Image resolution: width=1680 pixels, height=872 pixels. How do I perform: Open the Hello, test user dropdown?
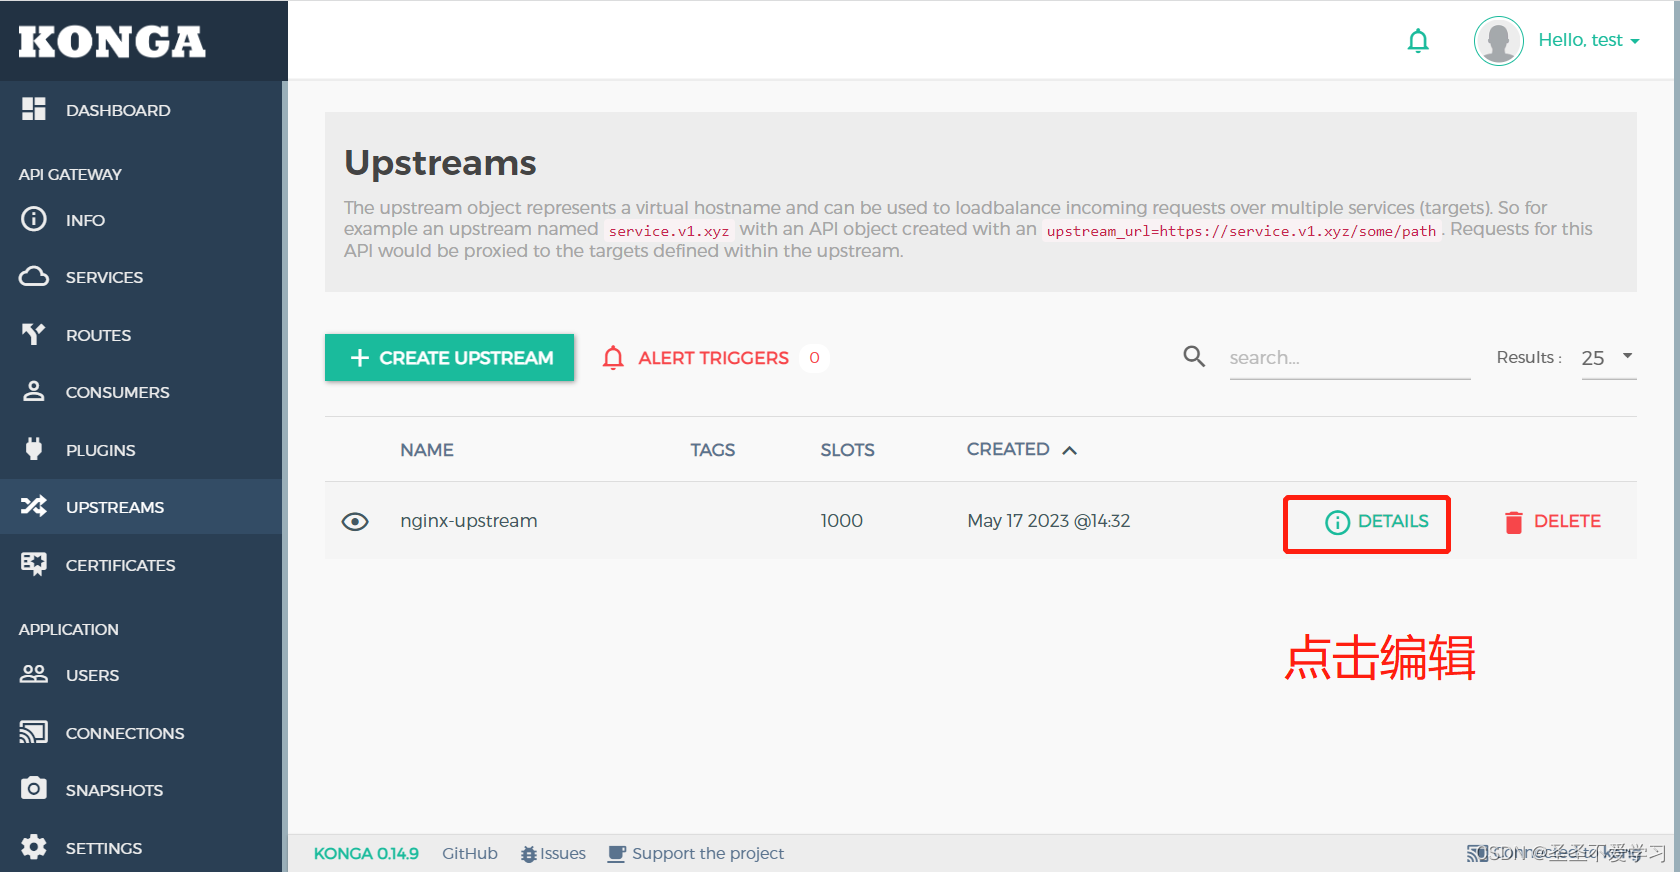(1589, 40)
